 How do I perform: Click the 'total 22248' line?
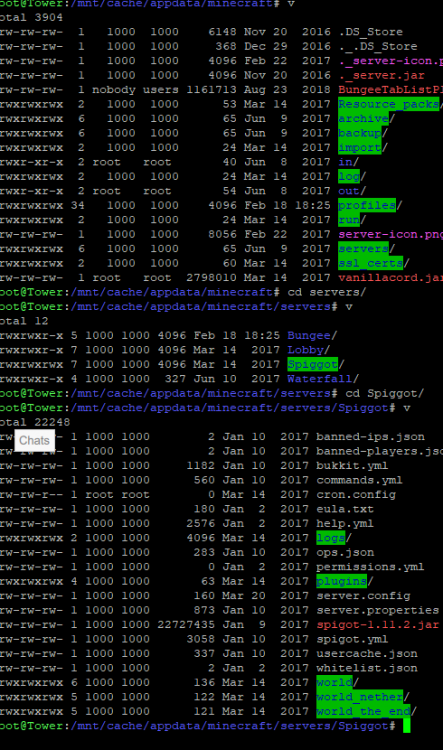pos(35,422)
